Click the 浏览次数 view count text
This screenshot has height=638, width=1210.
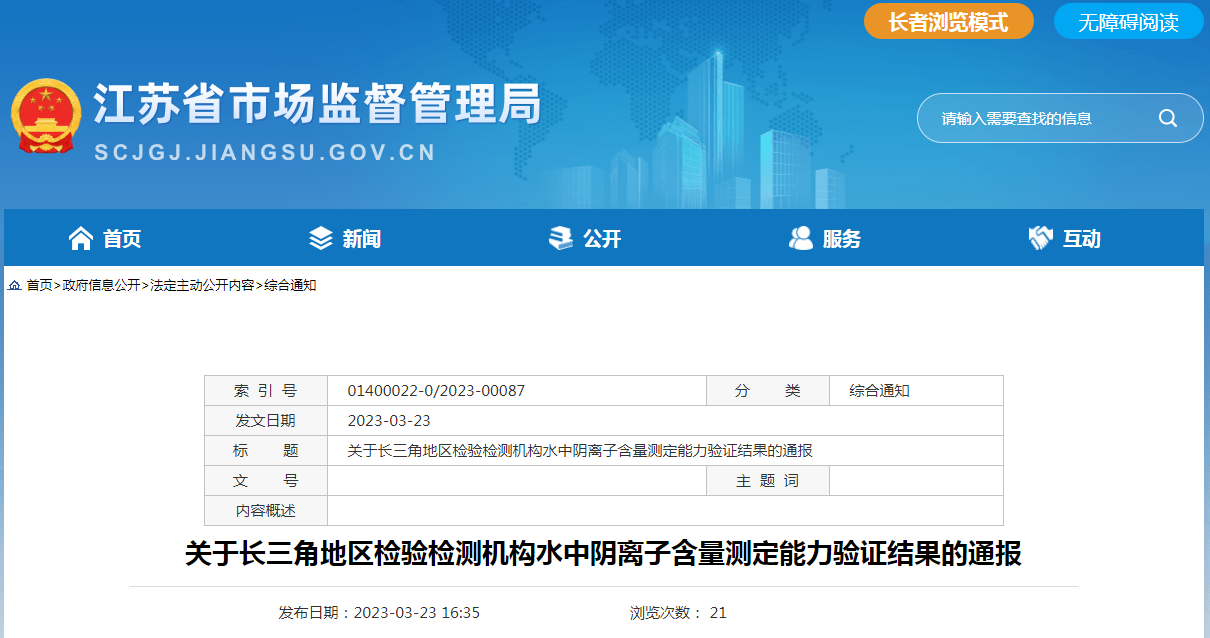coord(678,613)
